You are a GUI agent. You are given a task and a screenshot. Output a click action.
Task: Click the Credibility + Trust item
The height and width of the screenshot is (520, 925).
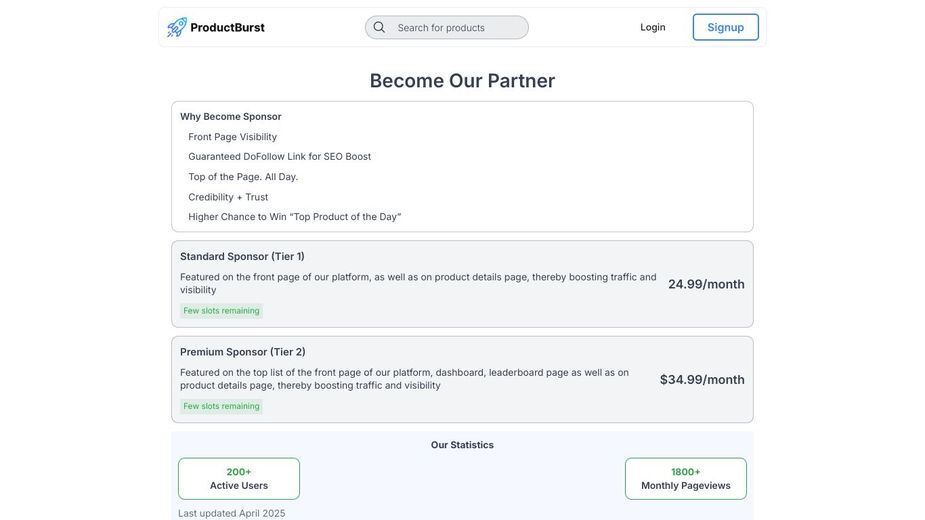(x=228, y=197)
